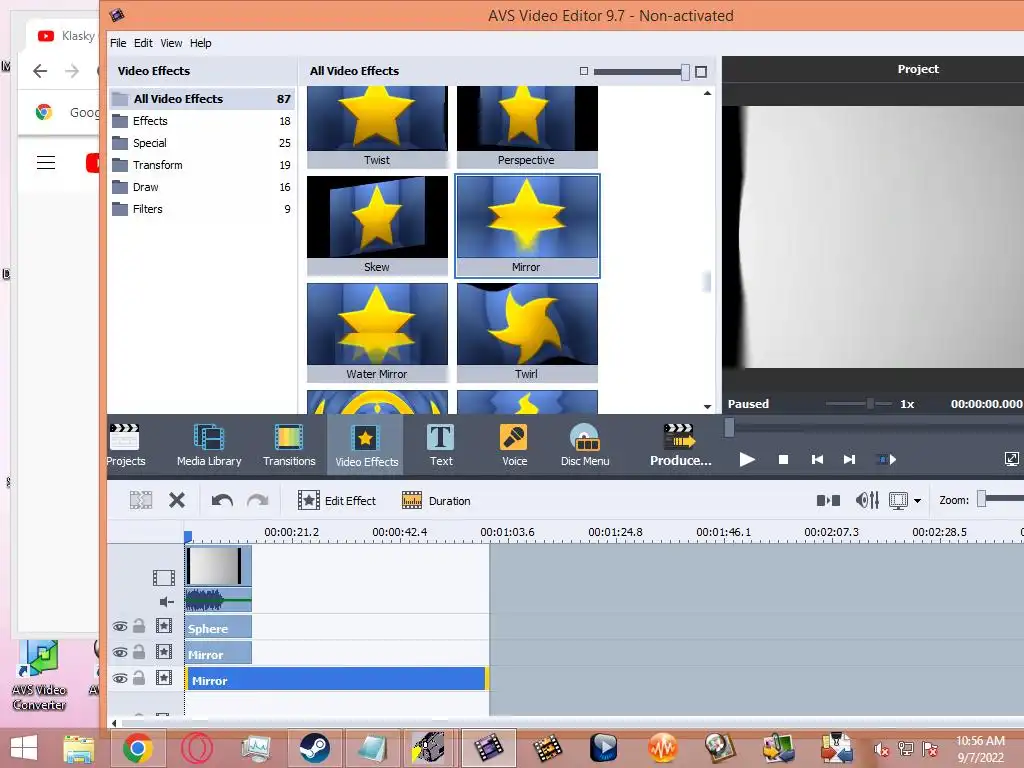
Task: Lock the long Mirror effect track
Action: [x=139, y=678]
